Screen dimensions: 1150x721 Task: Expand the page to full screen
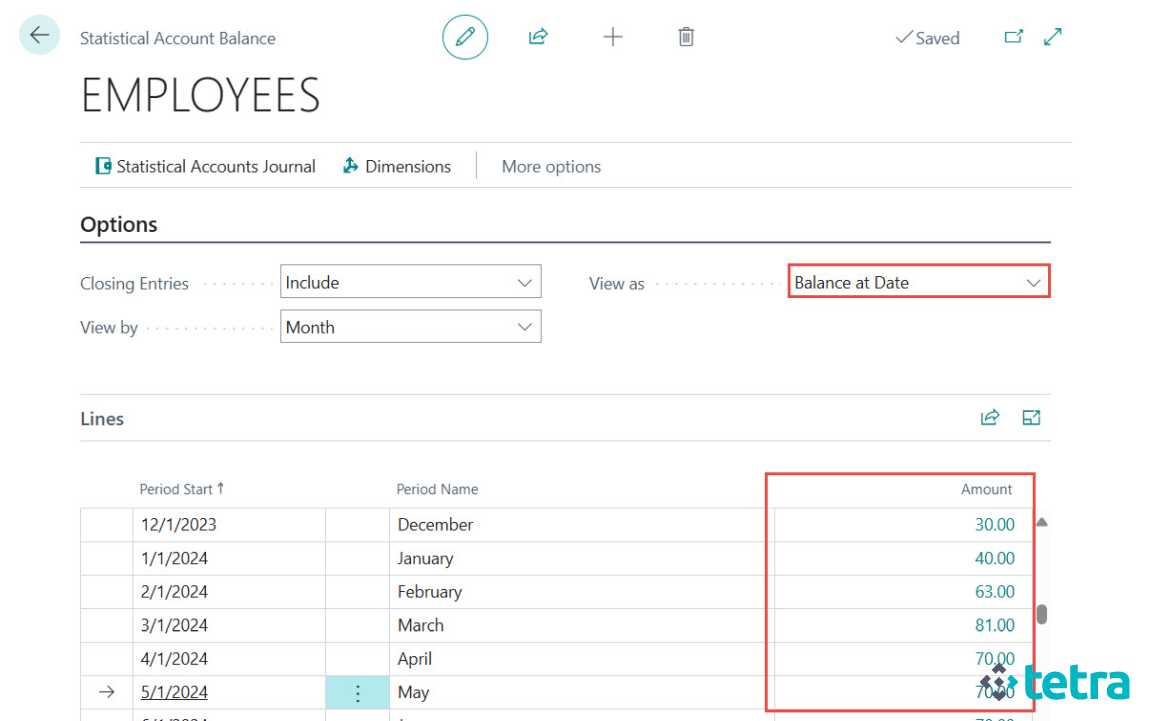[x=1052, y=36]
